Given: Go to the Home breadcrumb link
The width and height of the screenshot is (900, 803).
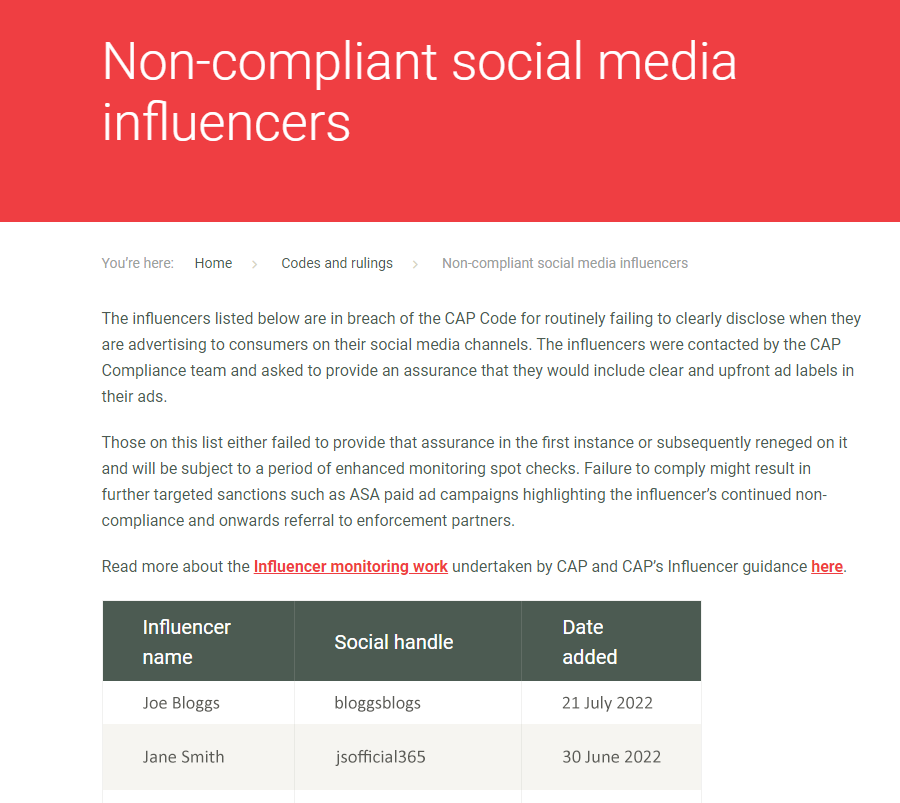Looking at the screenshot, I should (213, 263).
